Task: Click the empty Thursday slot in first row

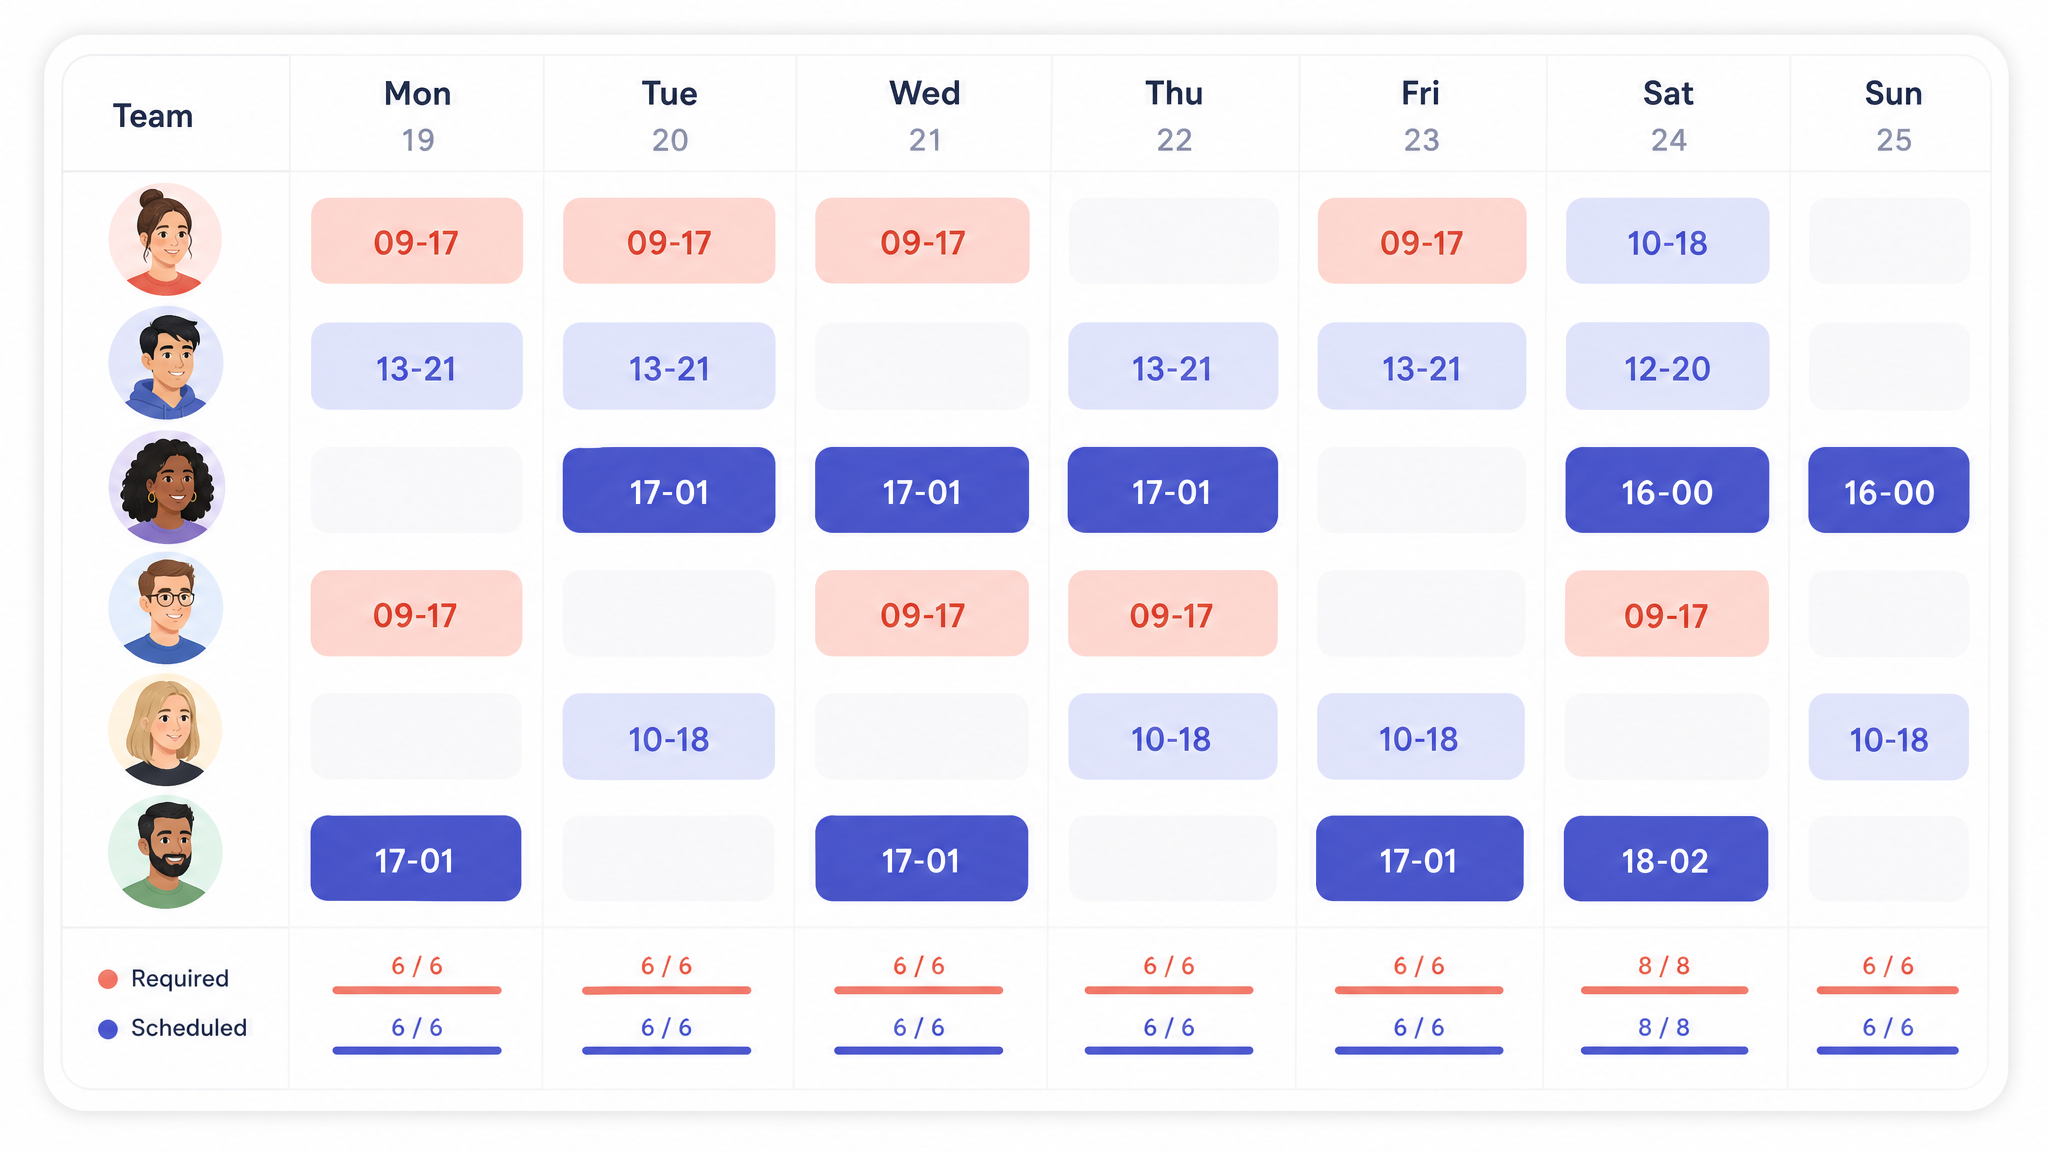Action: [1173, 241]
